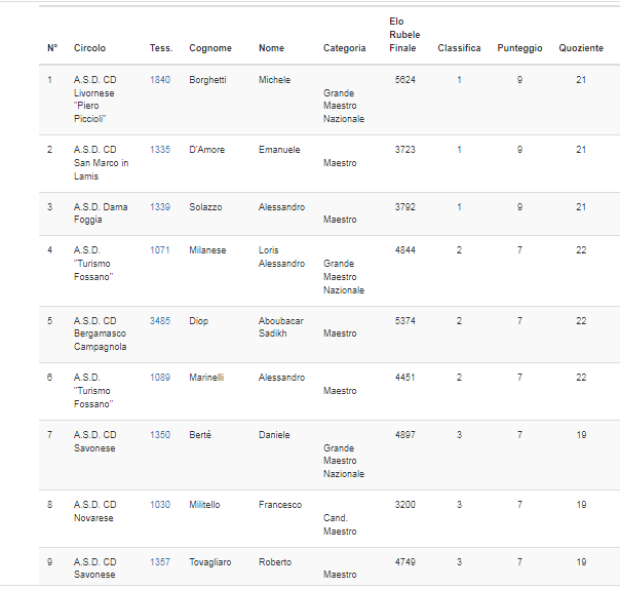Click the Categoria column header
620x589 pixels.
[x=344, y=48]
